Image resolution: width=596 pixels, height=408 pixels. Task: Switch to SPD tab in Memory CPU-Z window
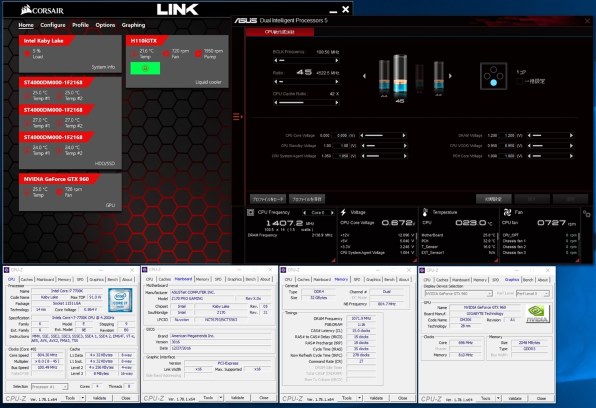(357, 279)
